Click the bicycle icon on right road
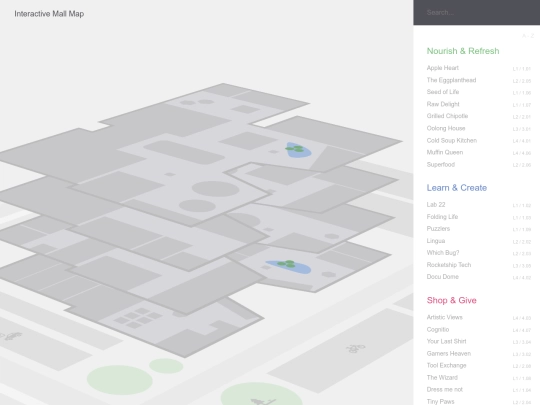Screen dimensions: 540x405 pyautogui.click(x=355, y=349)
